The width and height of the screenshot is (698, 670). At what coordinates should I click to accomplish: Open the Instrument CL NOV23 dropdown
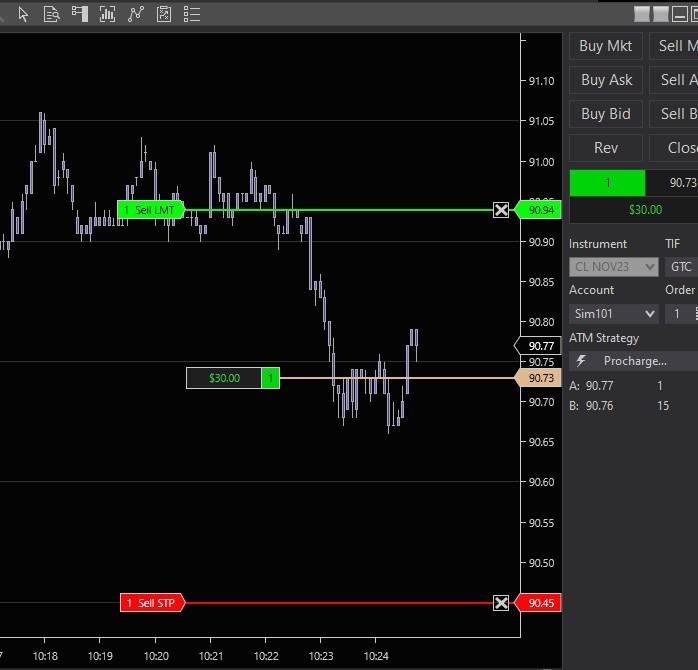click(614, 267)
